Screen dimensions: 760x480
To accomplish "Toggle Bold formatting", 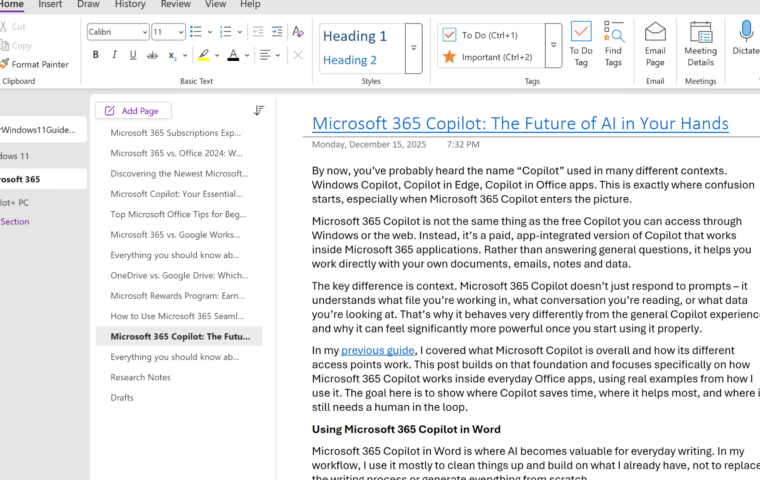I will point(95,55).
